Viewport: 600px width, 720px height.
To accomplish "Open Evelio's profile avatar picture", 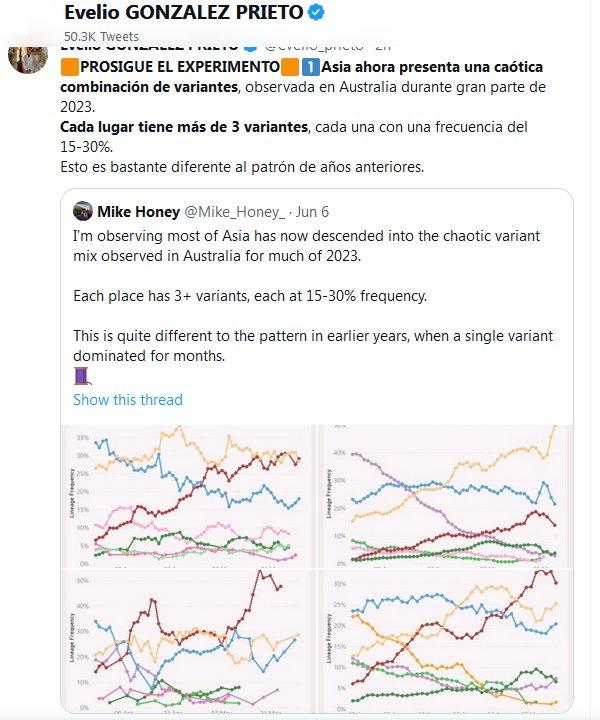I will click(x=29, y=58).
